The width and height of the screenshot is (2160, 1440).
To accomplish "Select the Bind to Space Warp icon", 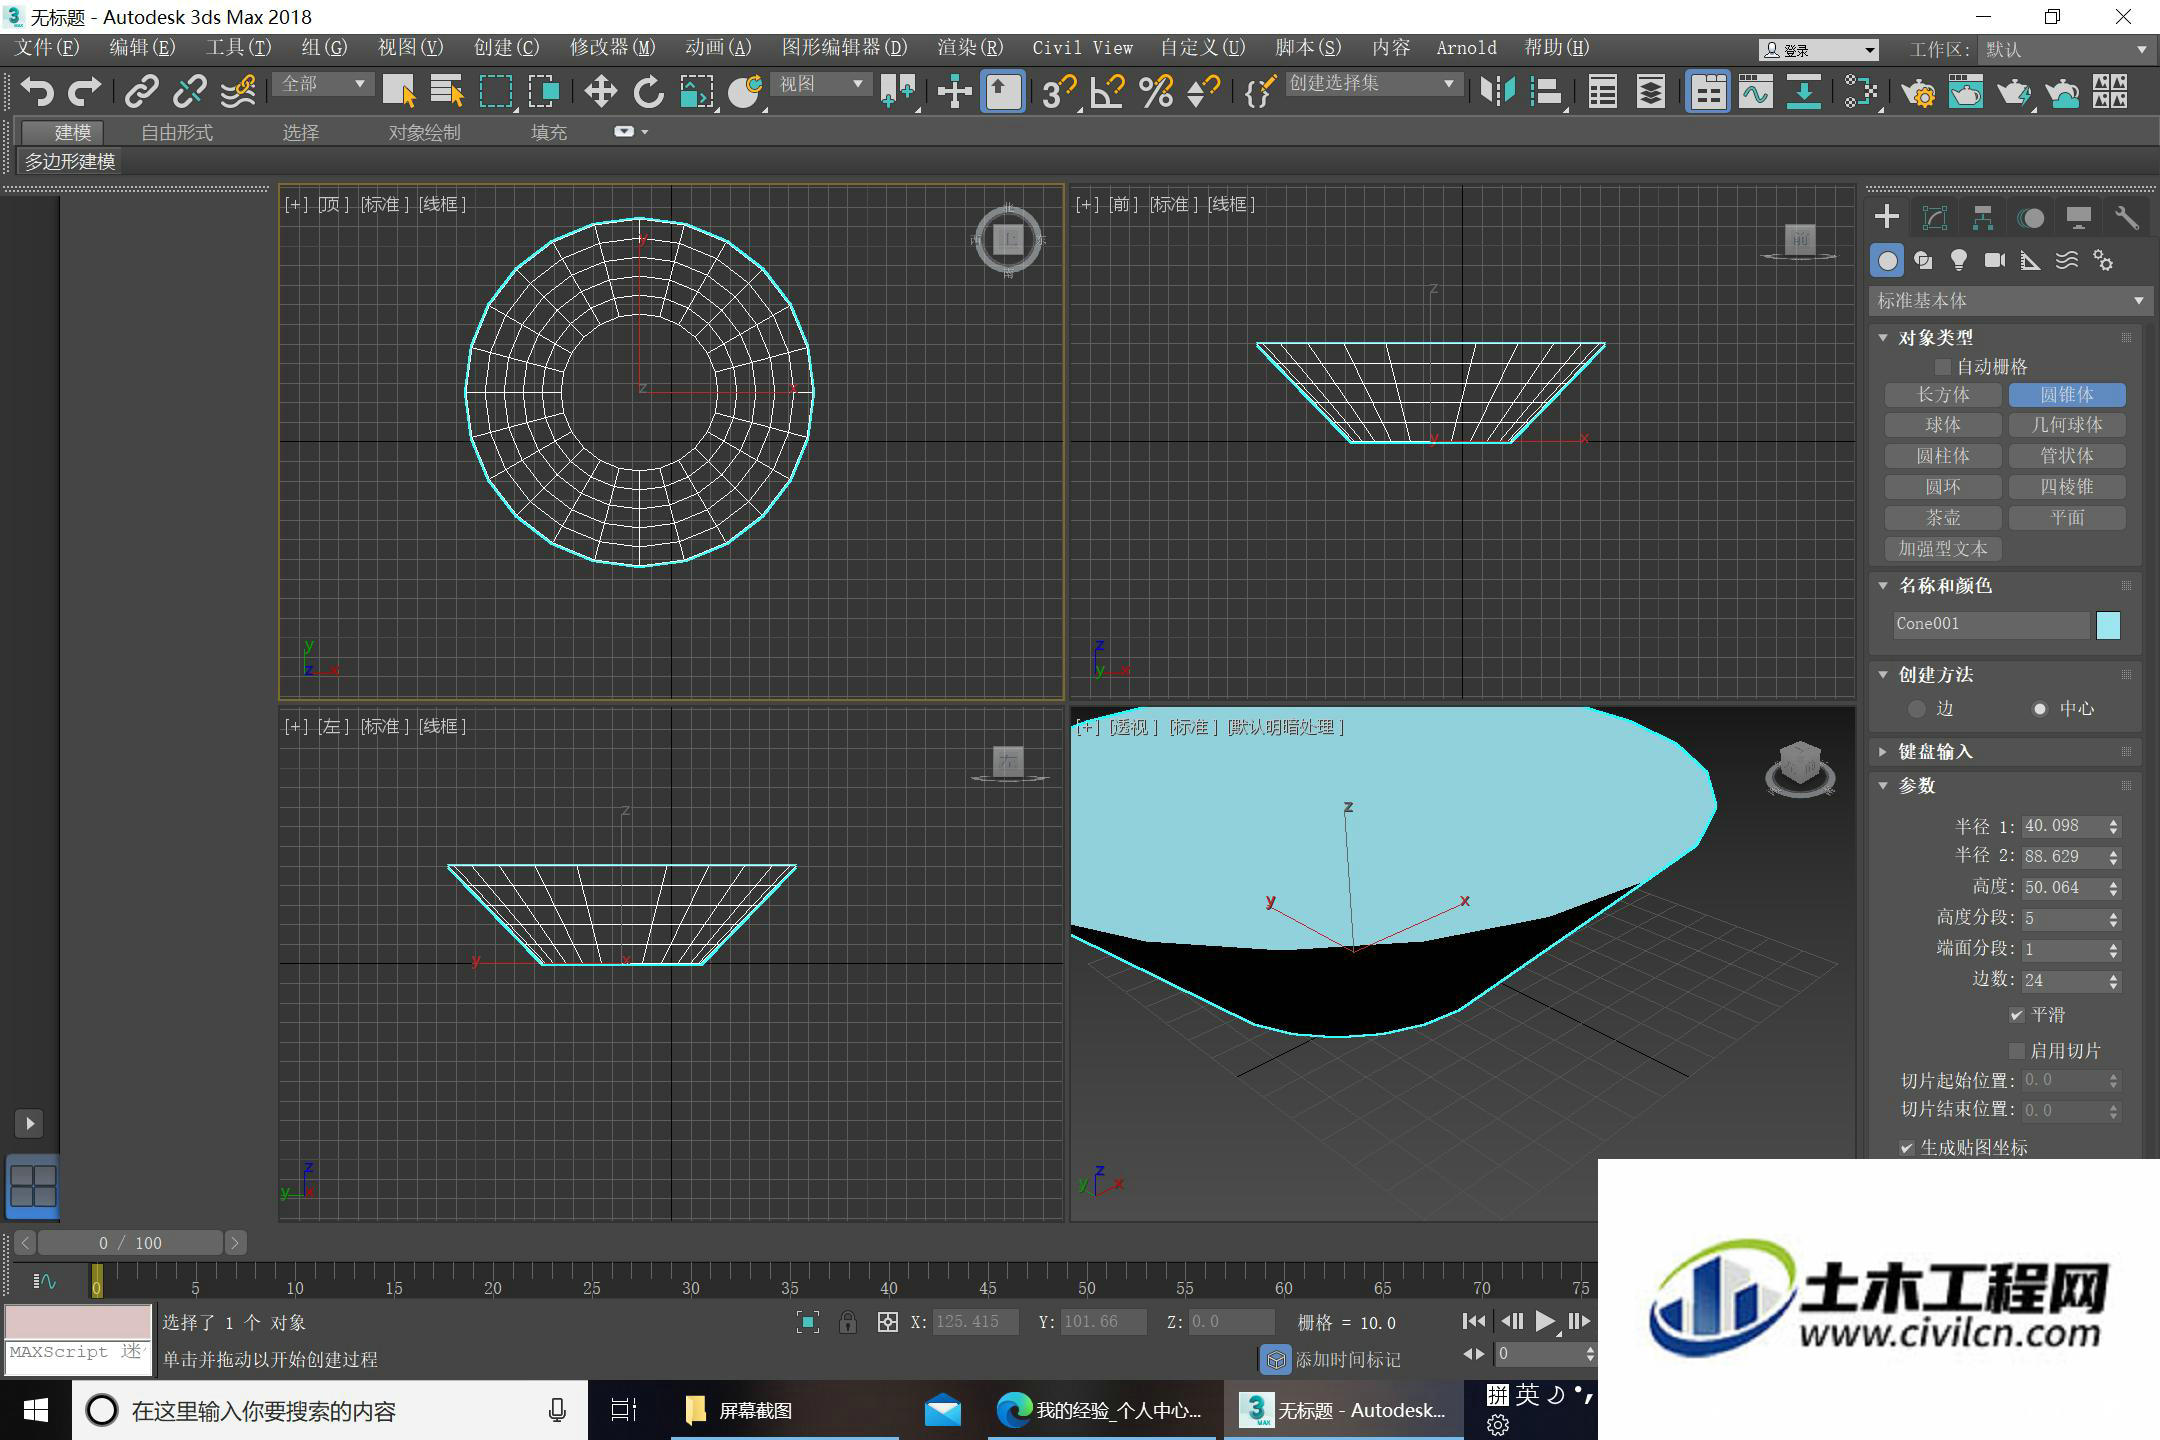I will tap(238, 92).
